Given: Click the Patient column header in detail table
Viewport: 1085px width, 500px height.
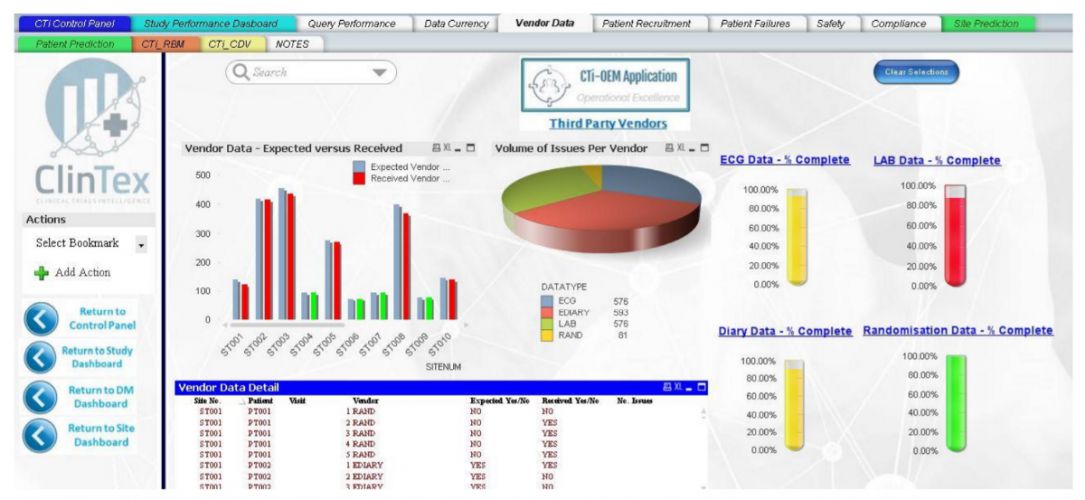Looking at the screenshot, I should [x=260, y=400].
